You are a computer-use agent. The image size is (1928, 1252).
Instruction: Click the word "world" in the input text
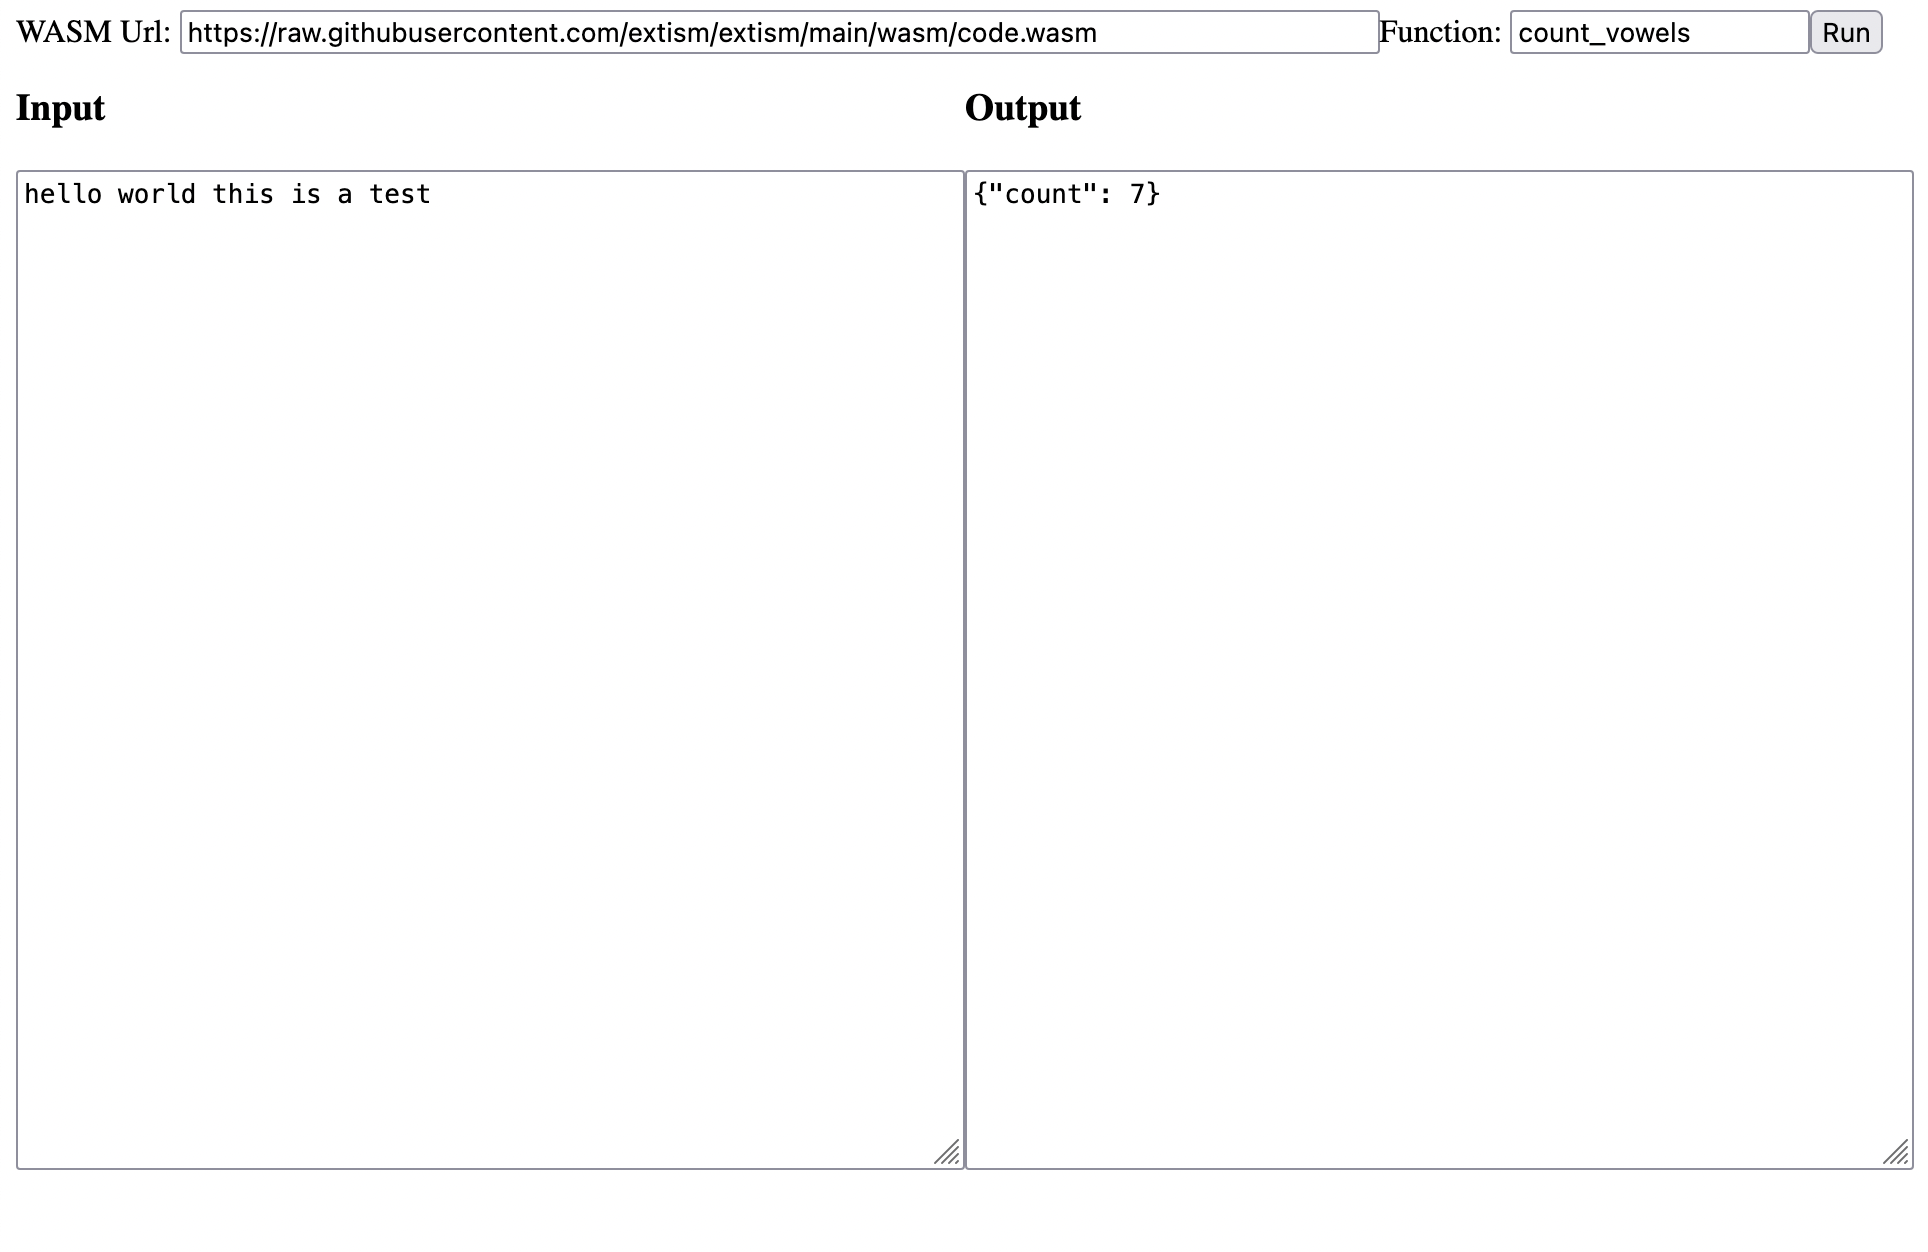[x=156, y=194]
